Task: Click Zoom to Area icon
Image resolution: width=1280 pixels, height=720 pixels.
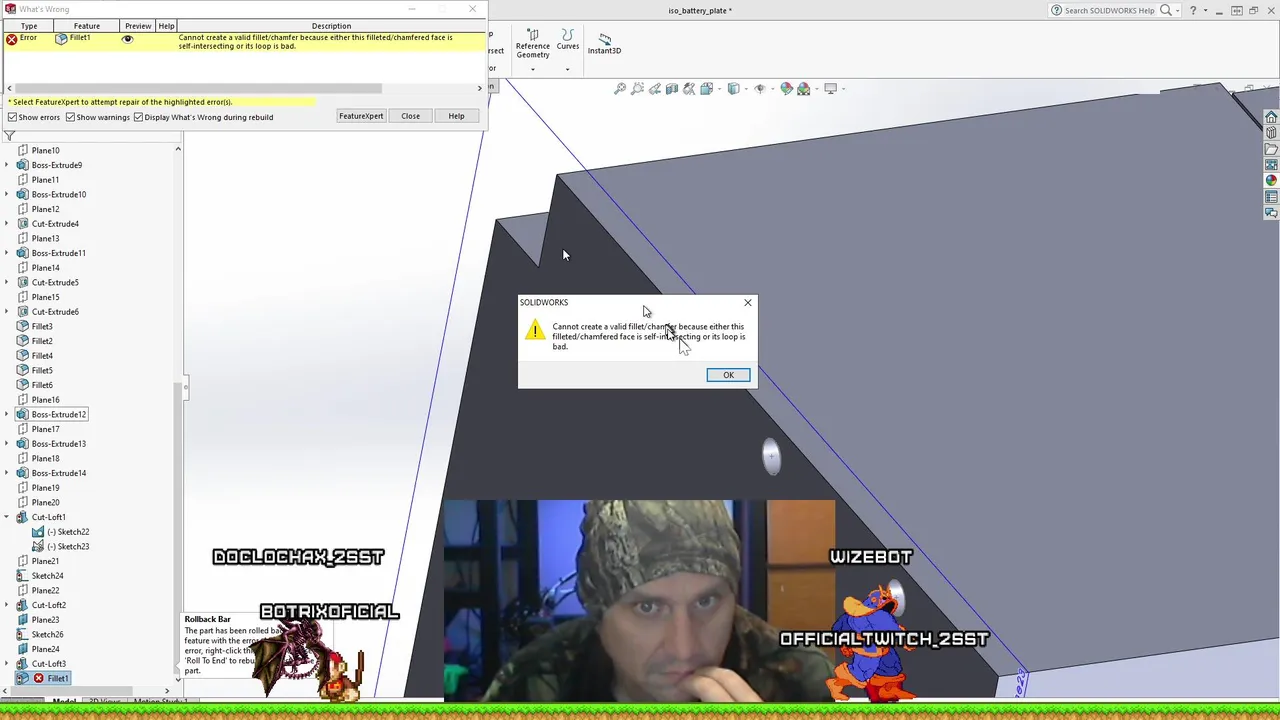Action: point(637,89)
